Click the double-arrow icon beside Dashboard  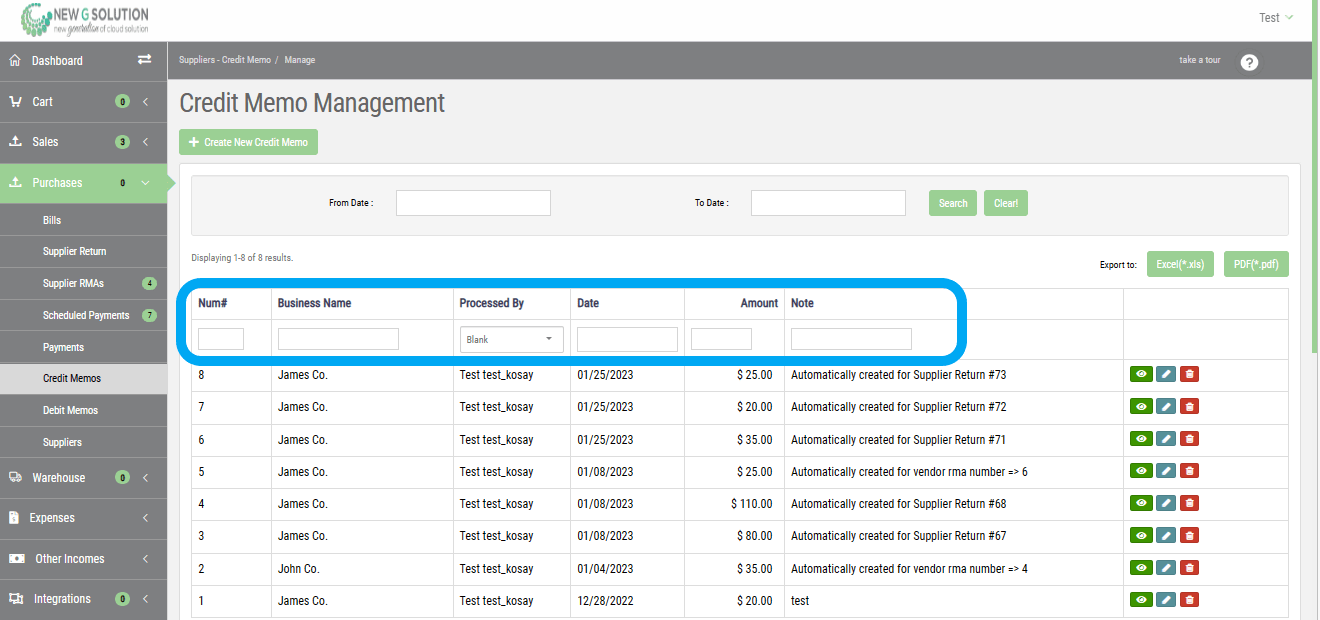click(x=143, y=59)
